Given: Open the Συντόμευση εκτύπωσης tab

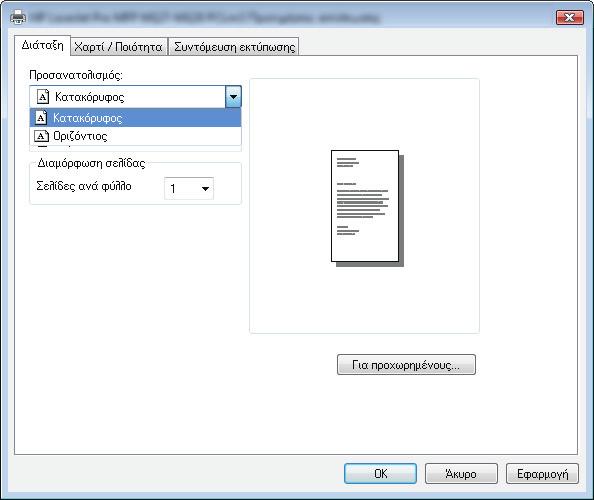Looking at the screenshot, I should (x=234, y=47).
